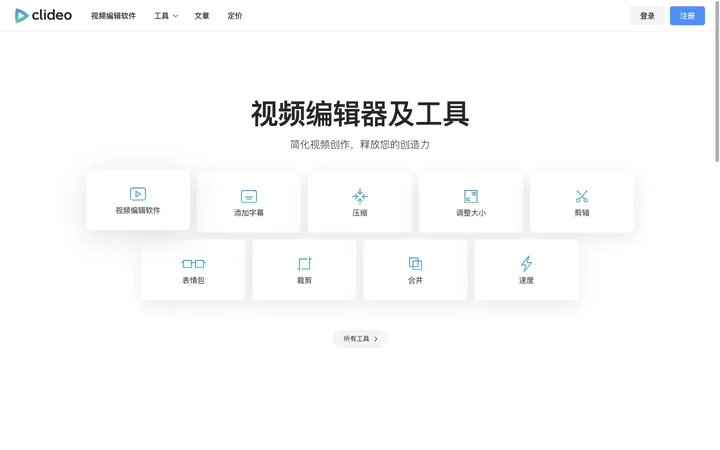Go to 视频编辑软件 in top navigation

click(x=113, y=16)
